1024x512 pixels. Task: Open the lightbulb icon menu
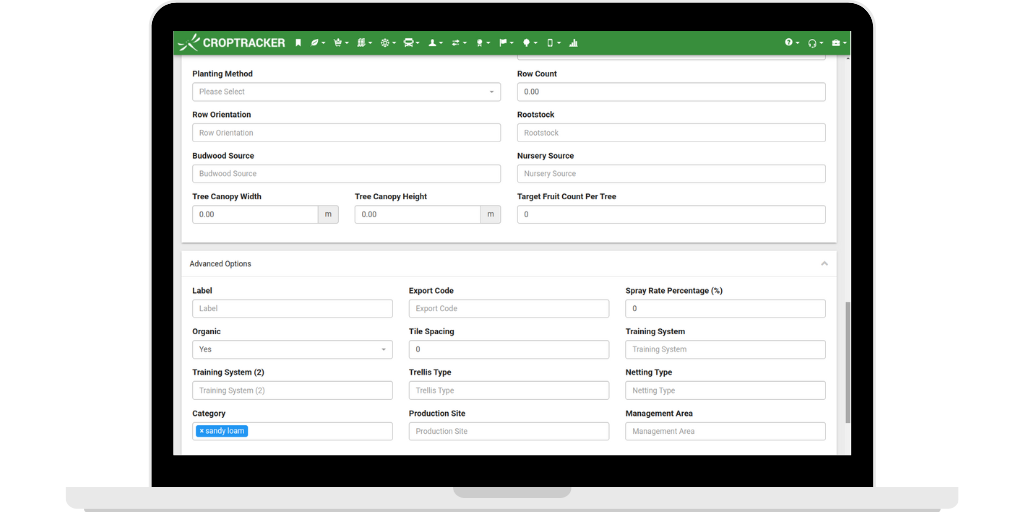tap(527, 43)
